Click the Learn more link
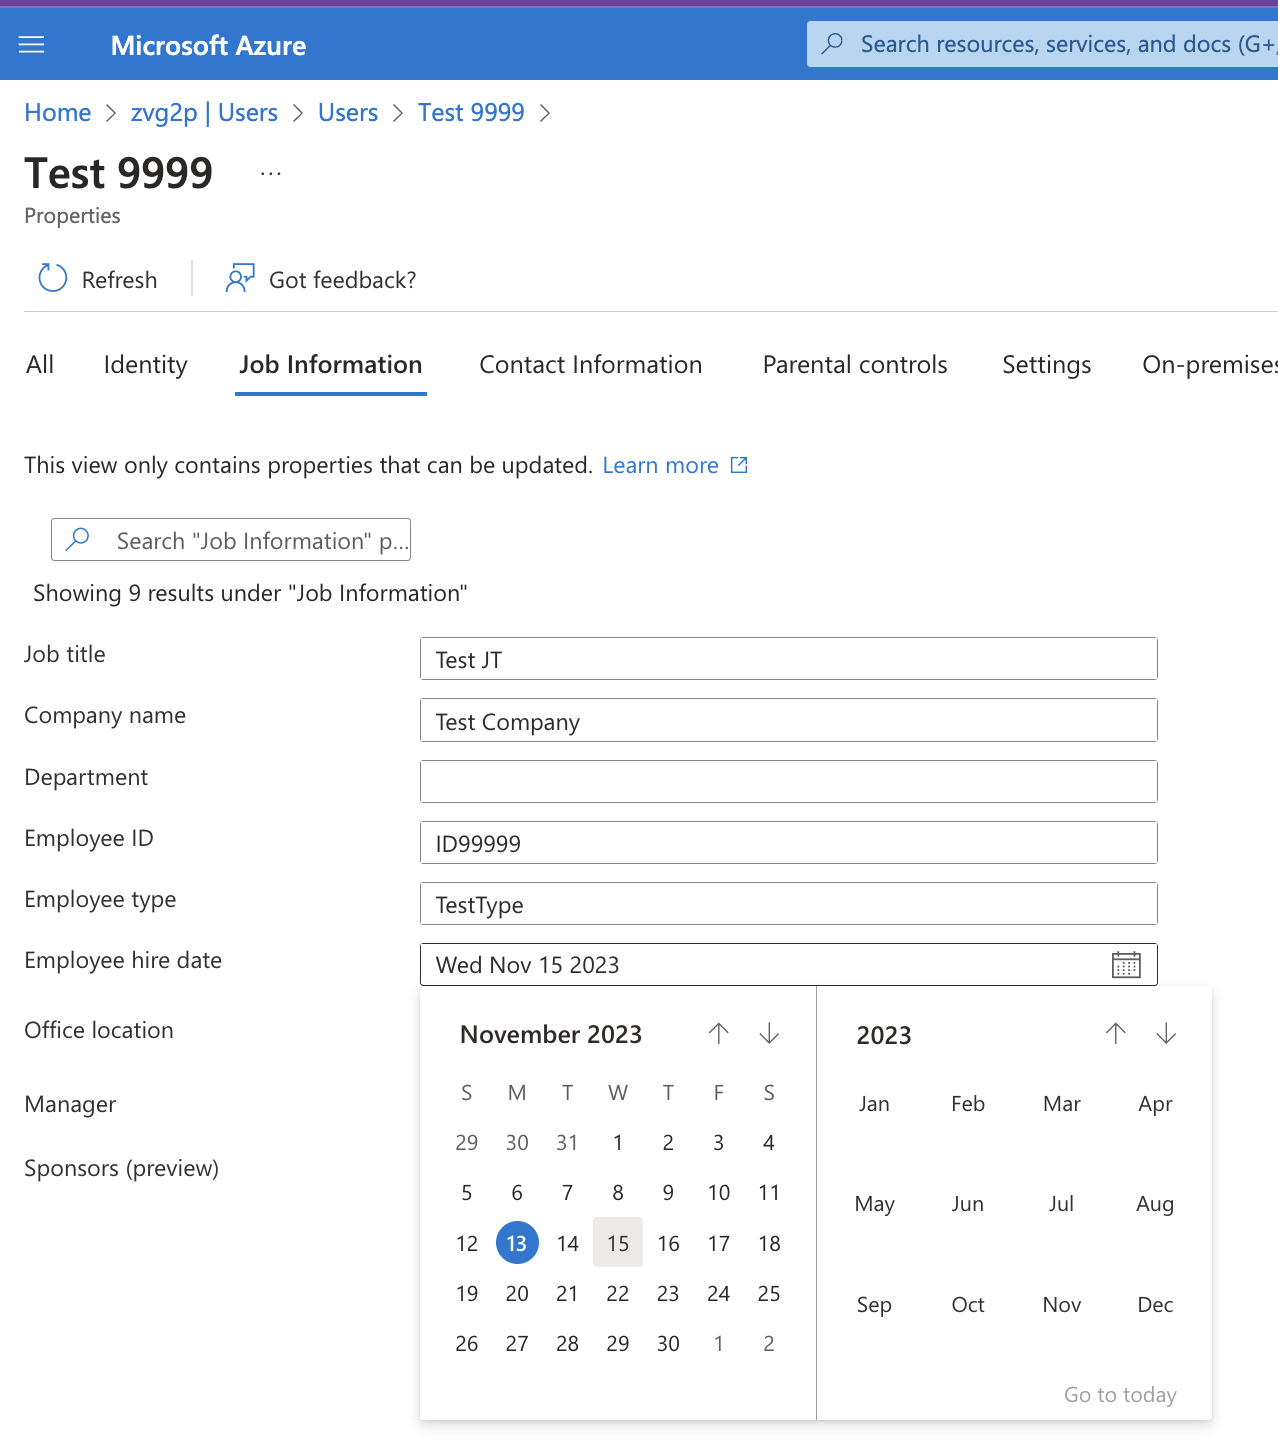The height and width of the screenshot is (1456, 1278). [661, 466]
